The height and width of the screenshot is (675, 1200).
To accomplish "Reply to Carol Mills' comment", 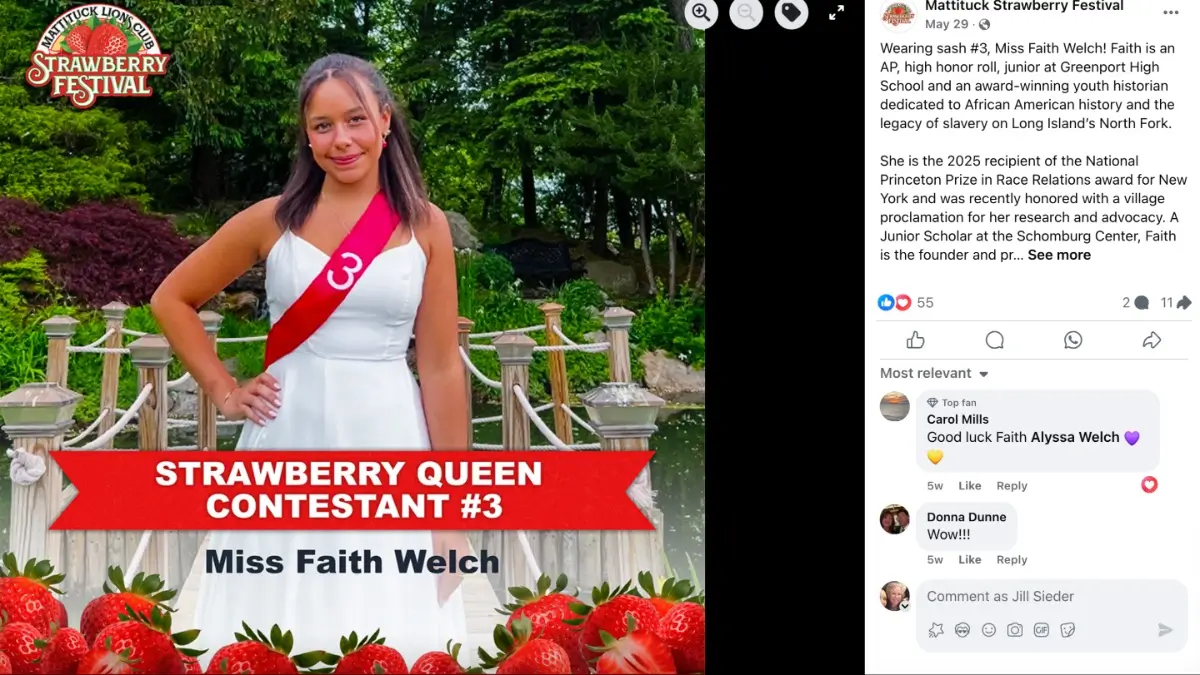I will pyautogui.click(x=1011, y=486).
